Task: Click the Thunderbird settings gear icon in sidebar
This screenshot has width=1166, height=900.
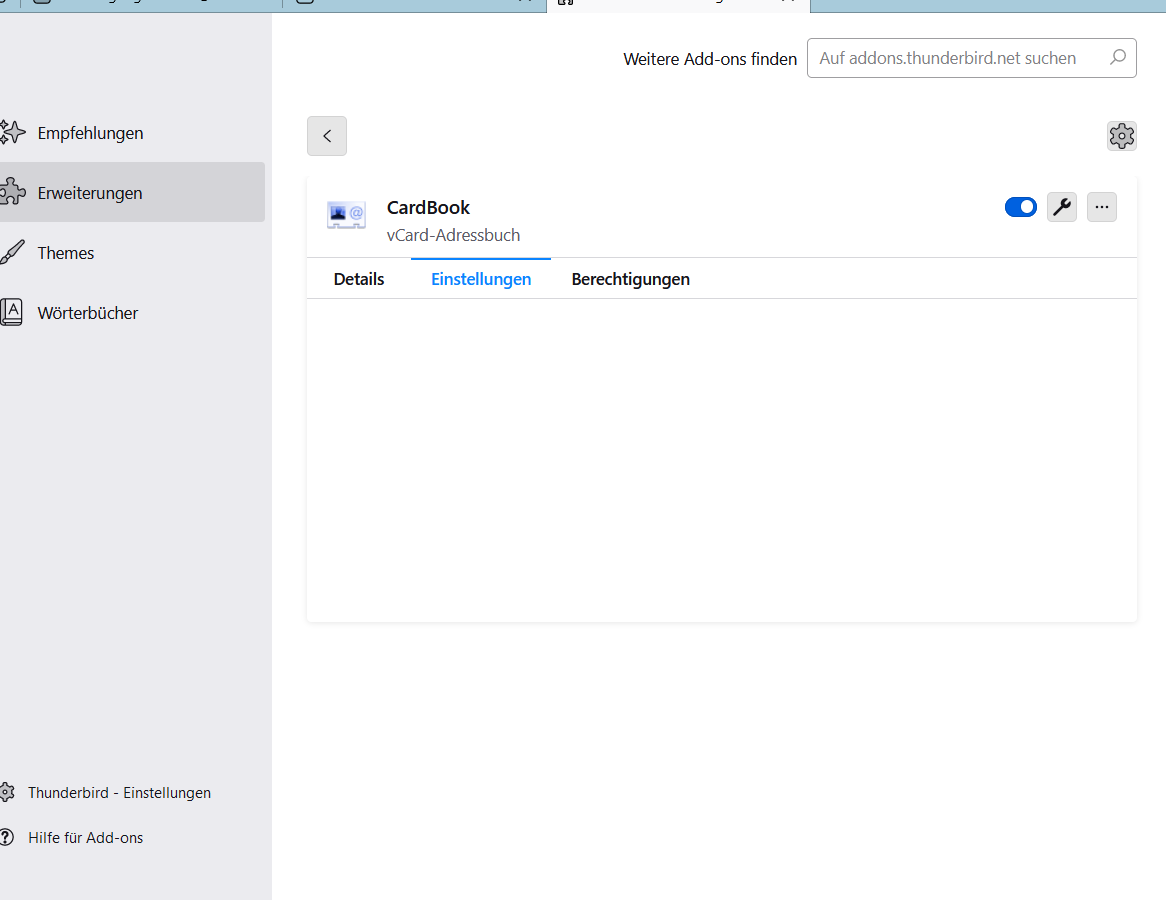Action: tap(7, 792)
